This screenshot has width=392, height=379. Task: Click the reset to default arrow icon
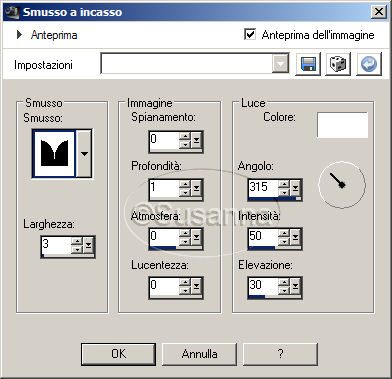click(x=369, y=64)
